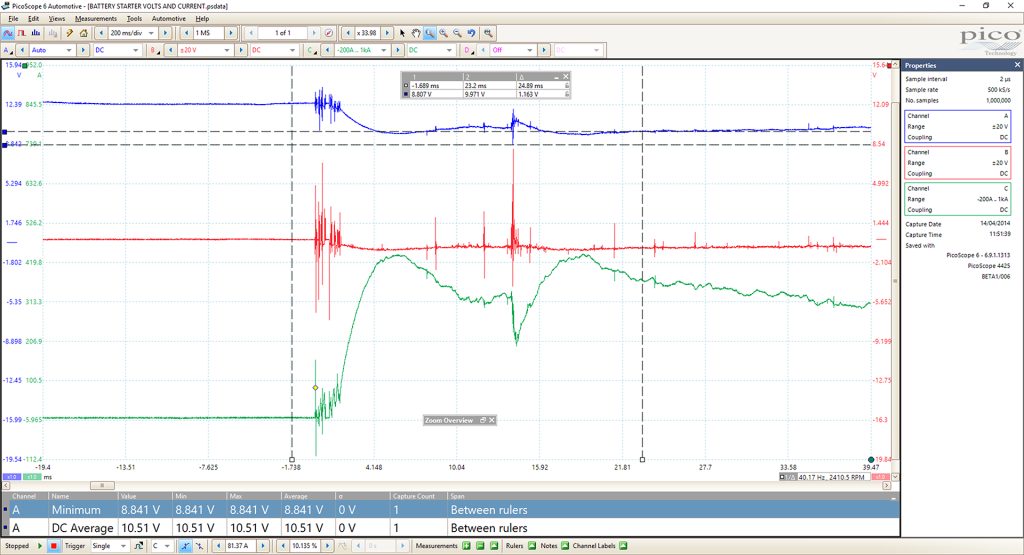Click the zoom in magnifier
1024x555 pixels.
coord(443,33)
